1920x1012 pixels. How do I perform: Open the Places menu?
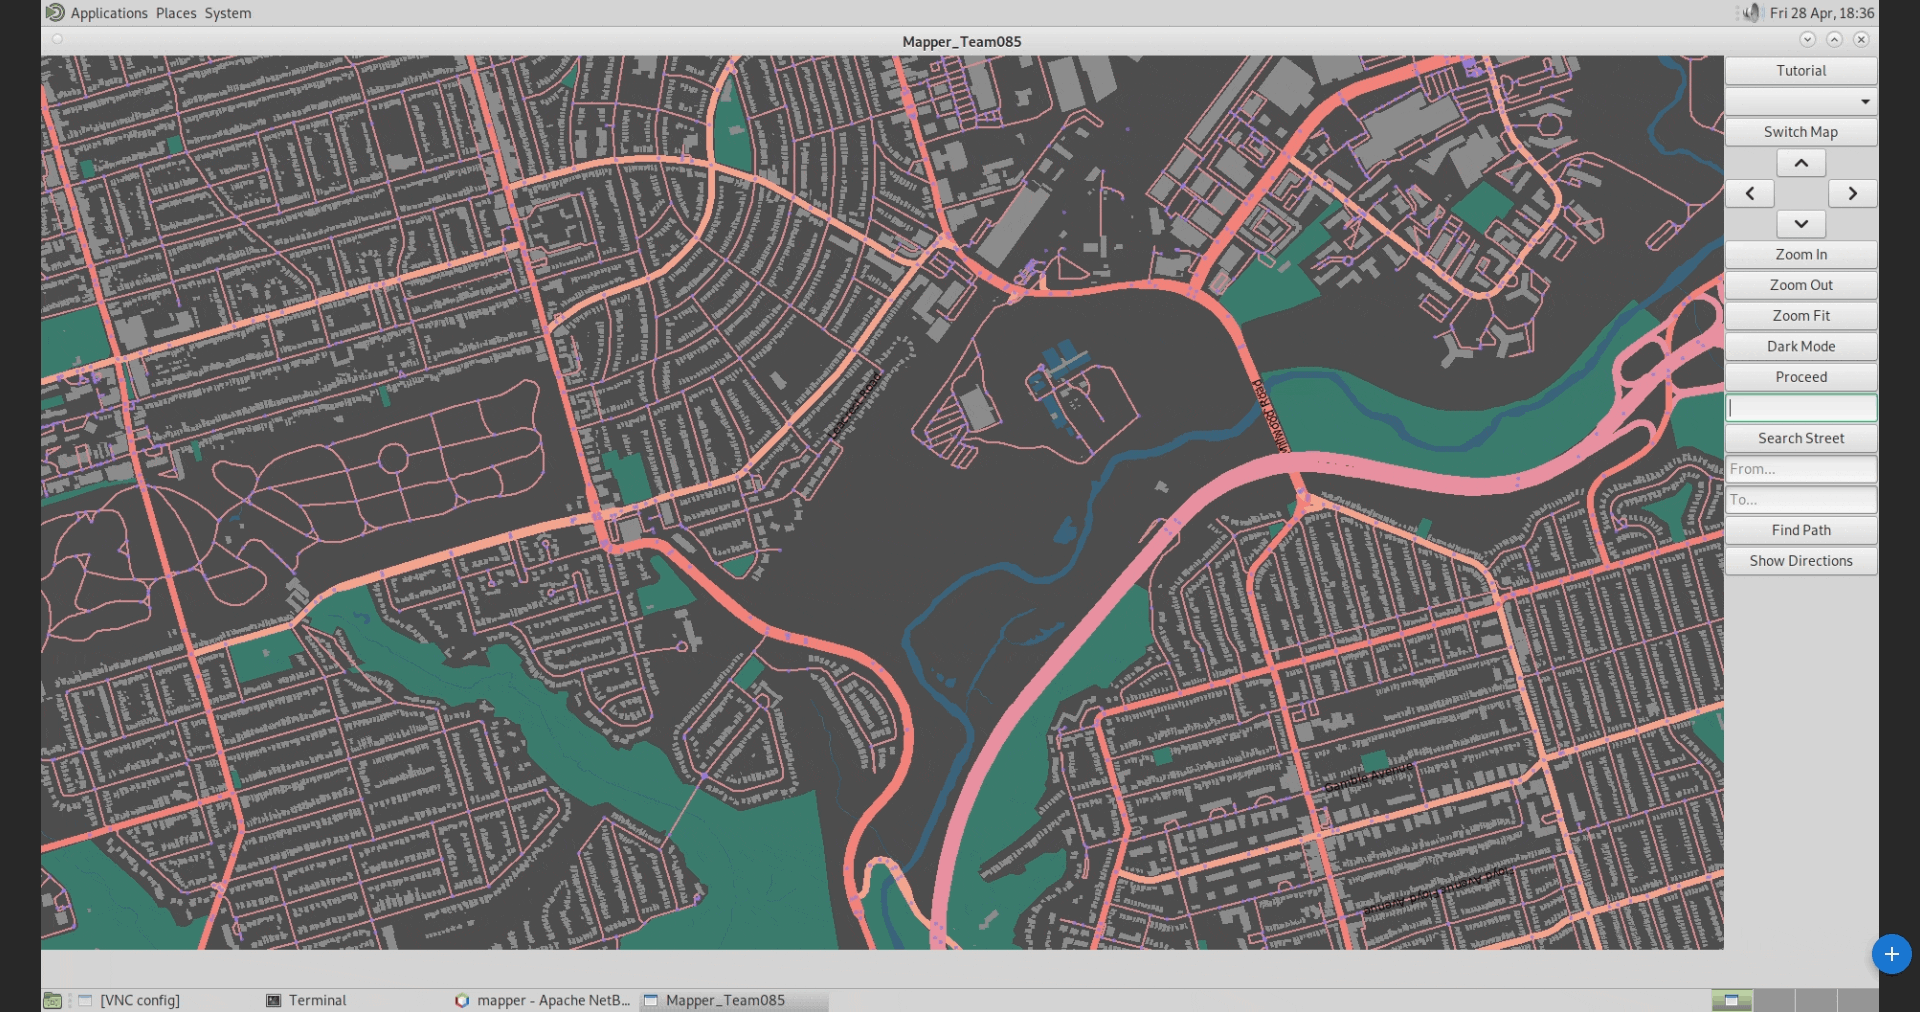(176, 13)
